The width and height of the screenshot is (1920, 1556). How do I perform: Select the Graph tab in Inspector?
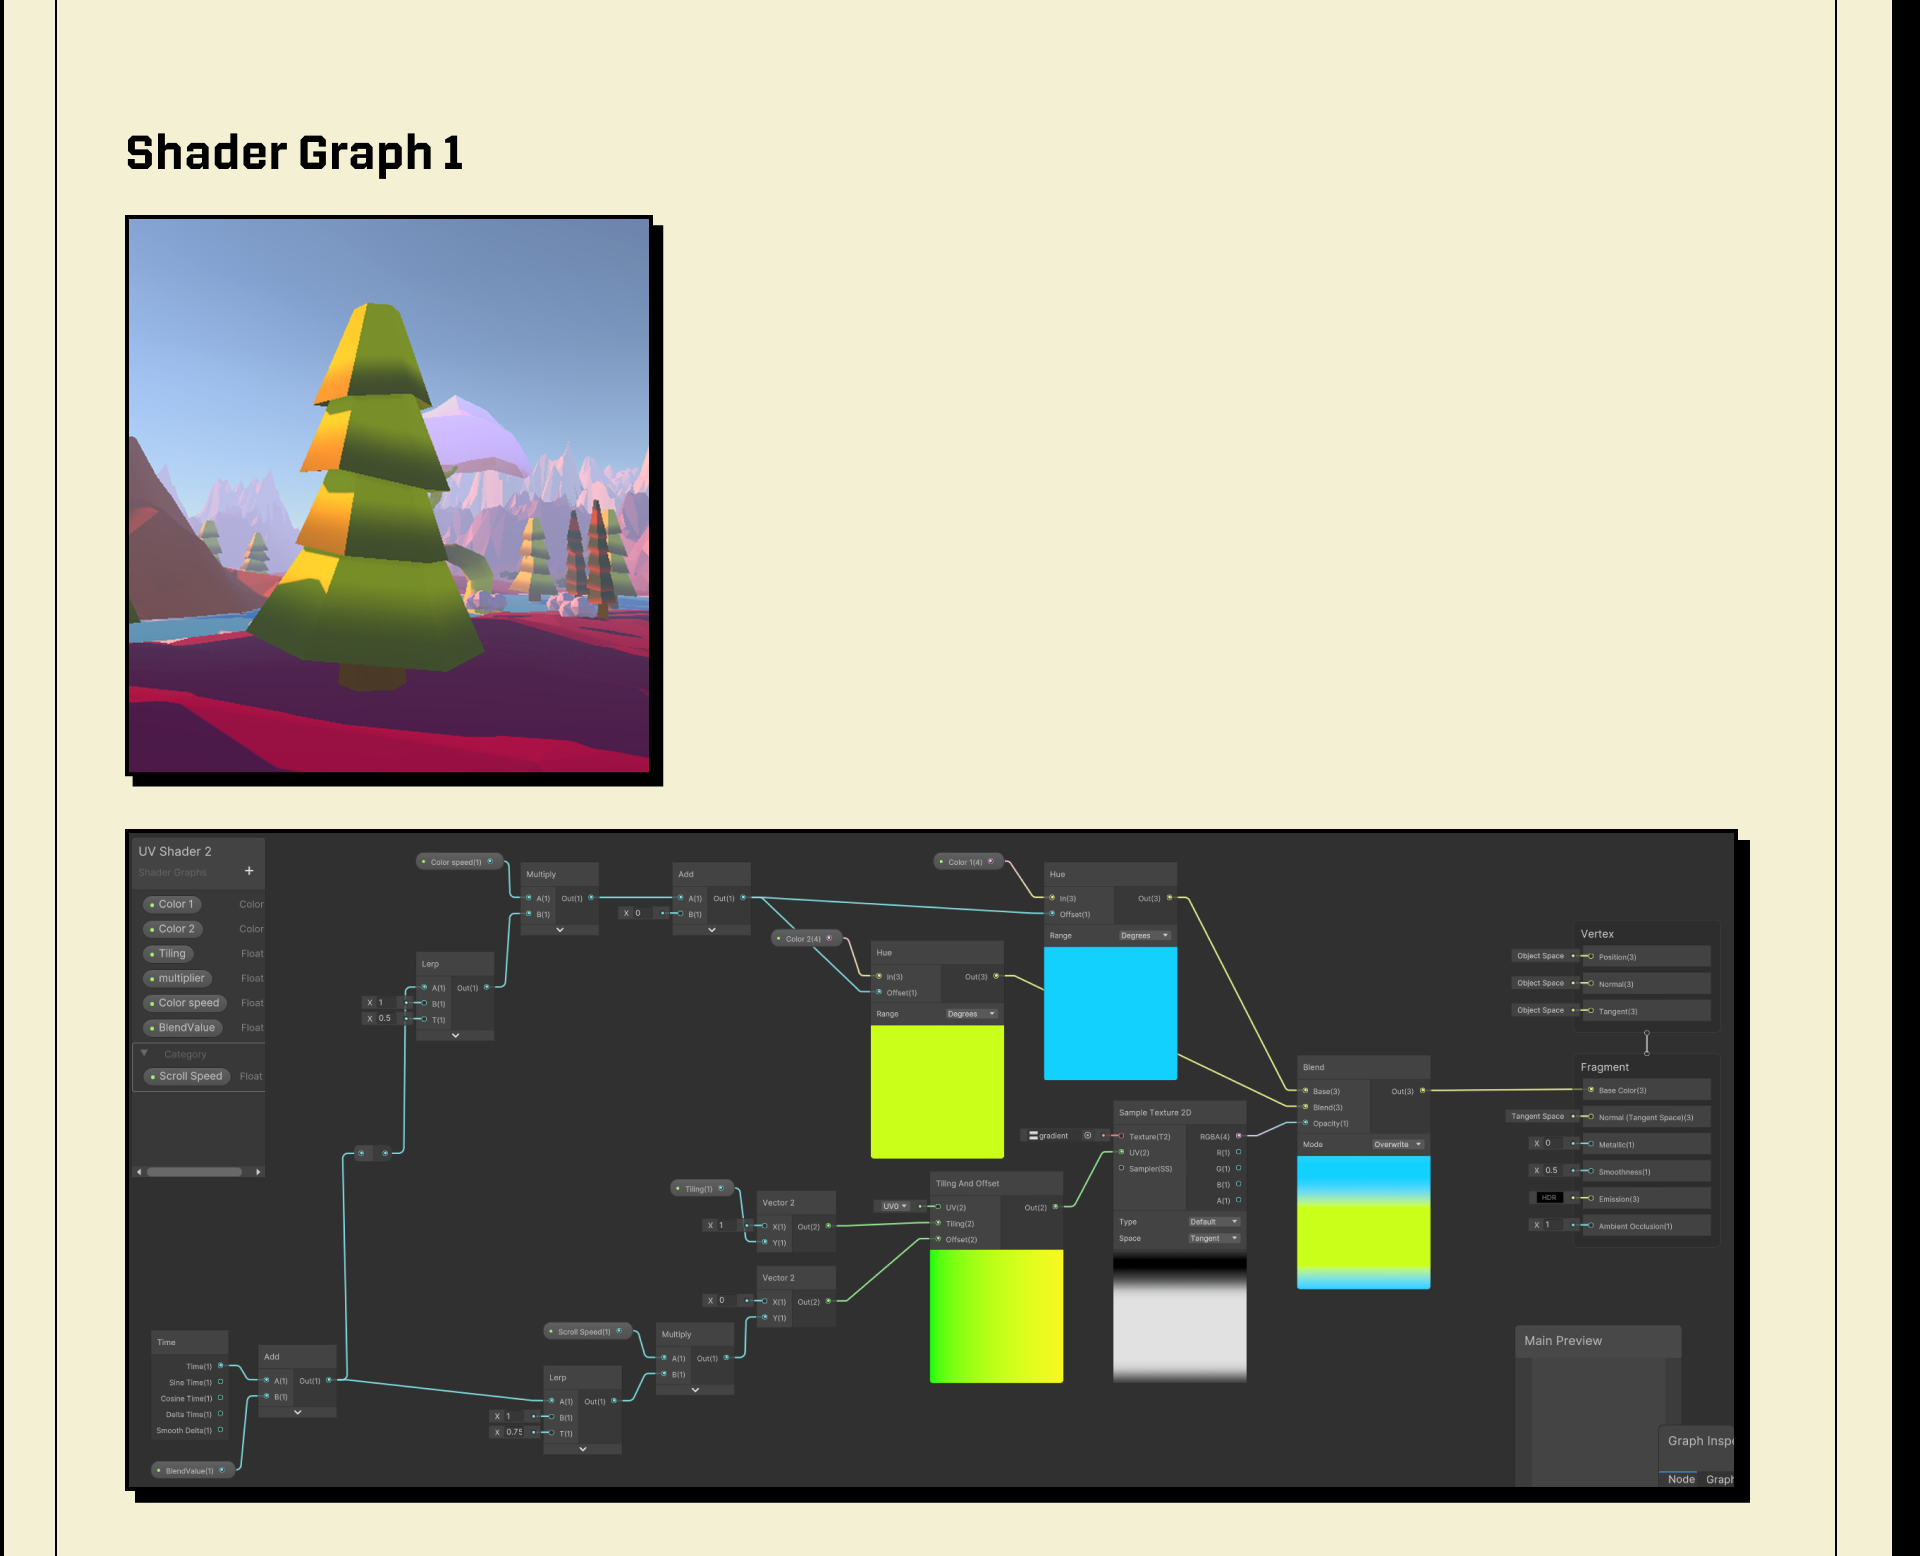coord(1719,1479)
